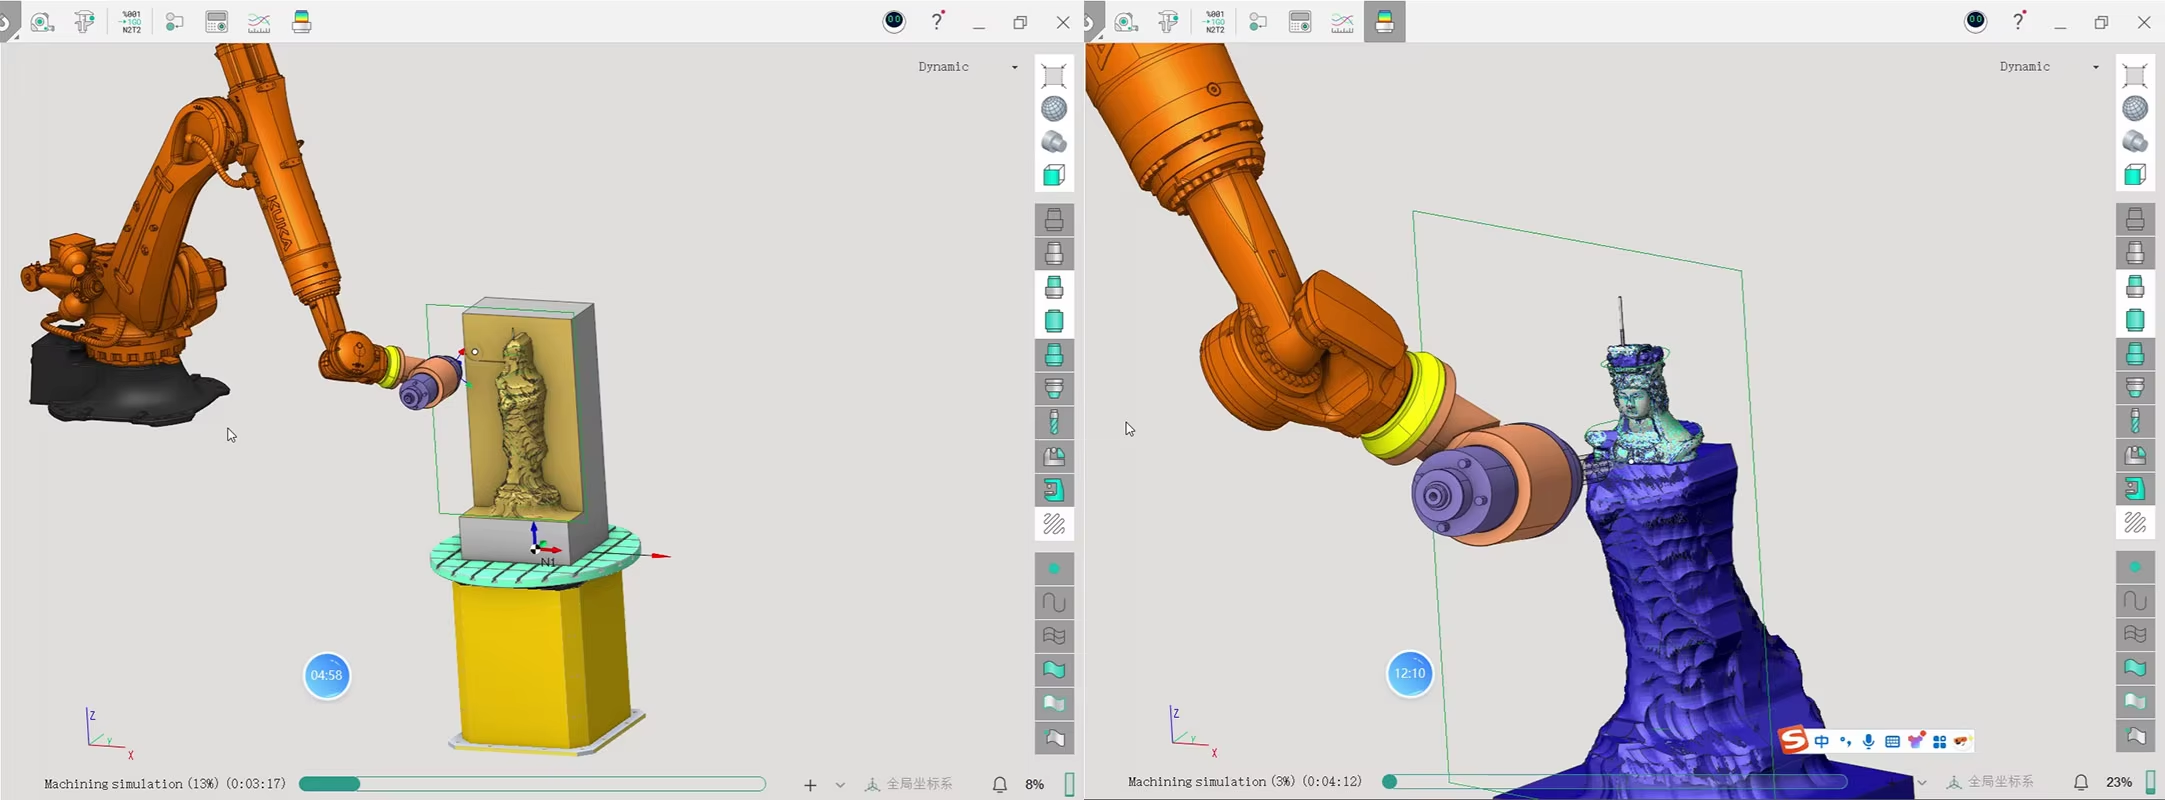Switch to wireframe sphere display in right window
The image size is (2165, 800).
click(2134, 109)
